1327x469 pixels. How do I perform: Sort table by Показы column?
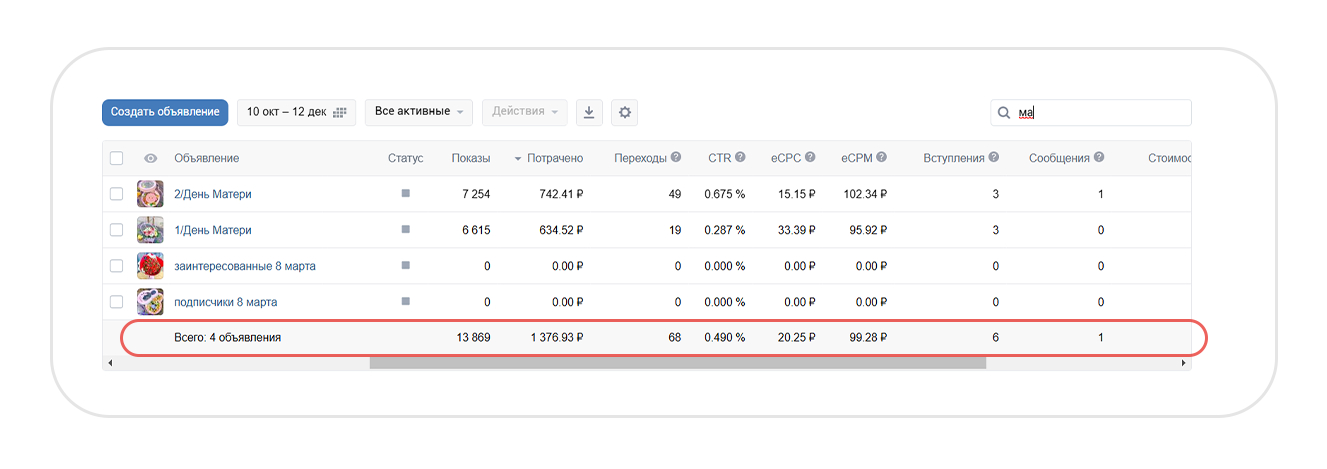pyautogui.click(x=470, y=158)
